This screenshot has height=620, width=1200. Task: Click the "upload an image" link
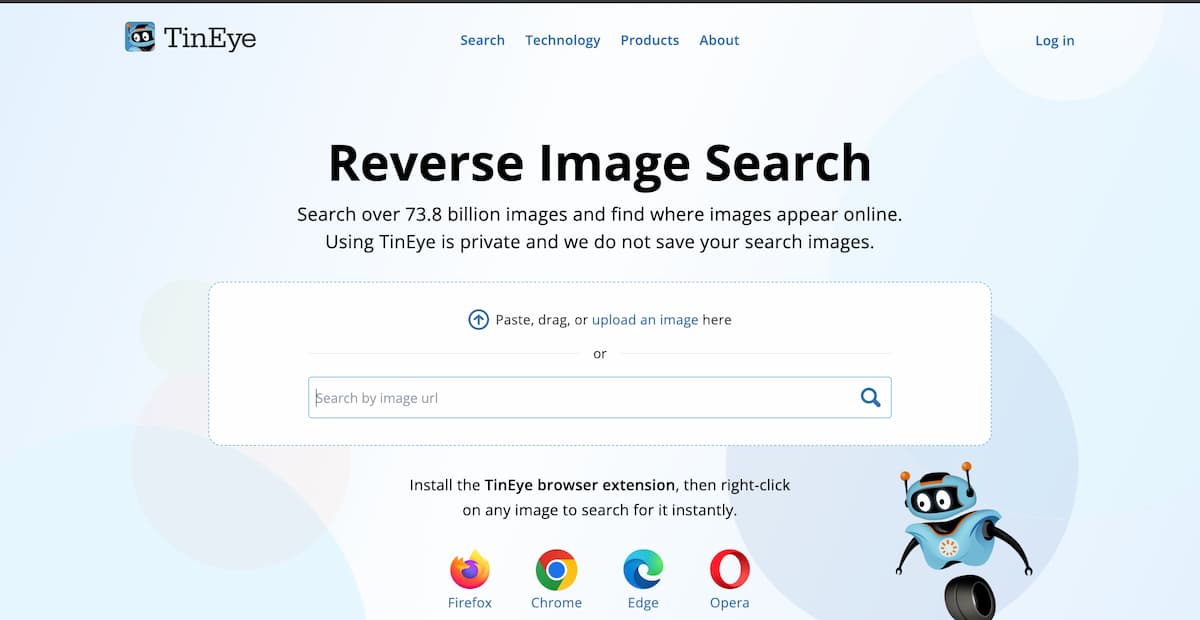[645, 320]
